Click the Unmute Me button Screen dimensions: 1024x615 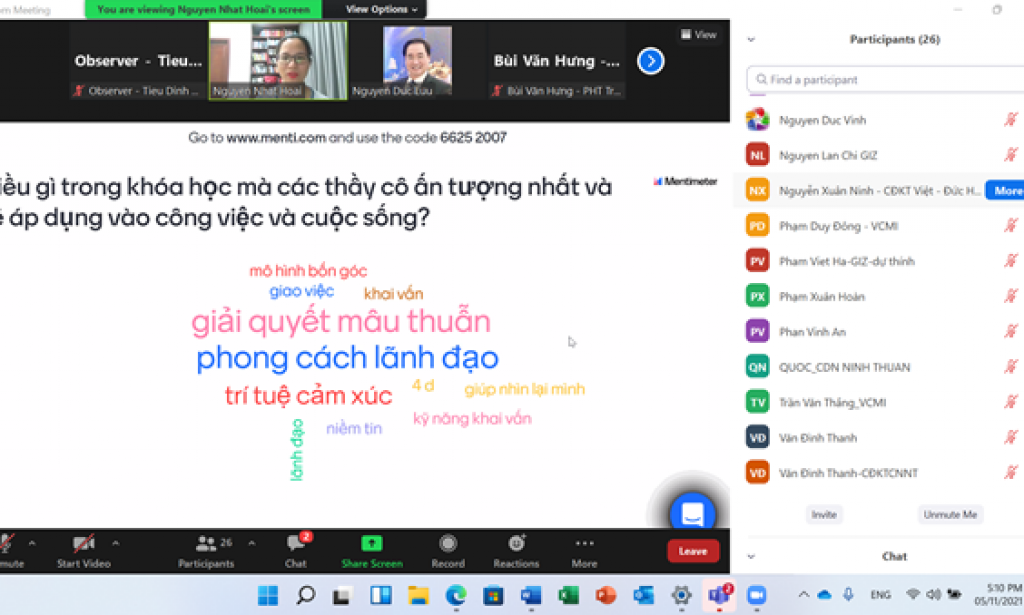(949, 514)
